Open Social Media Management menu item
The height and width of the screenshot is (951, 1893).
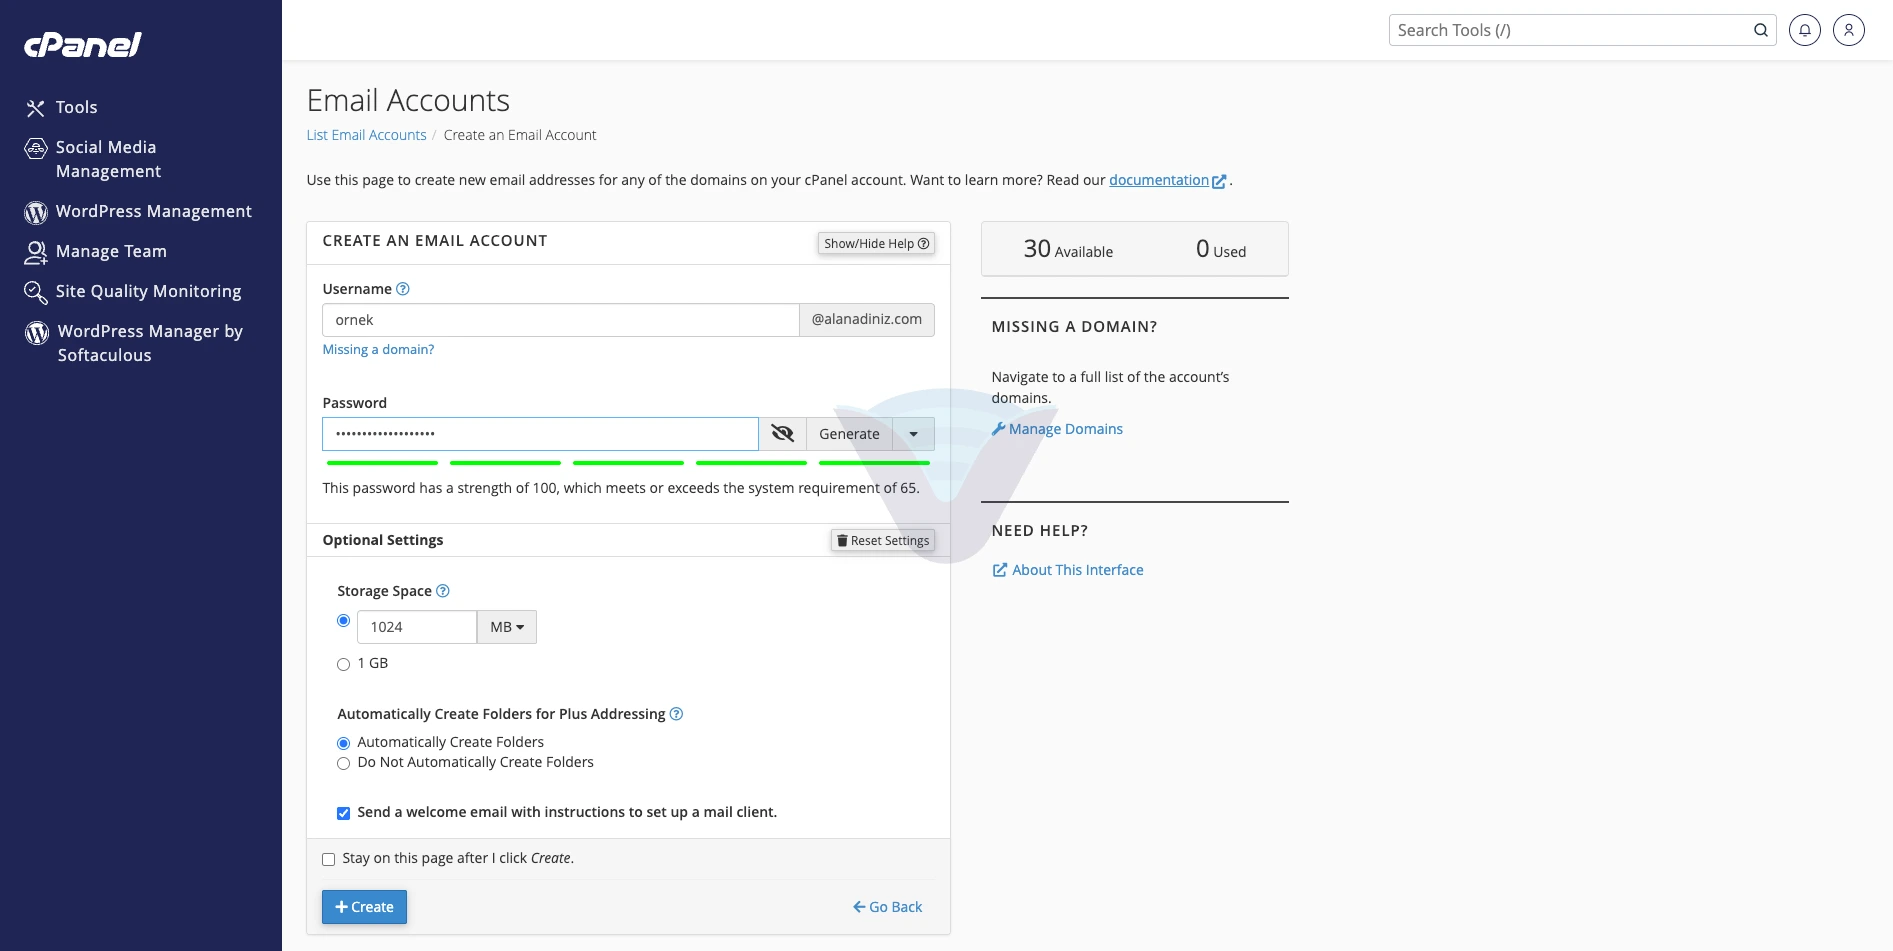coord(108,159)
